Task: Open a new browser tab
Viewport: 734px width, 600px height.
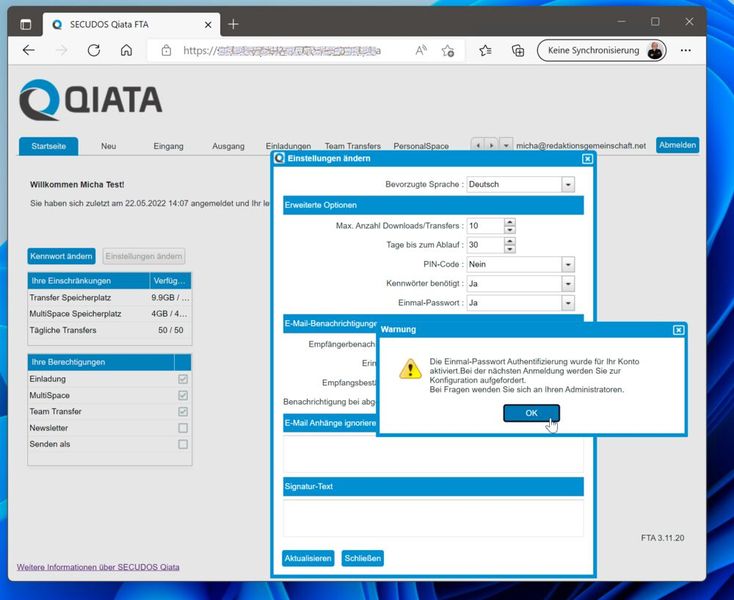Action: [x=233, y=24]
